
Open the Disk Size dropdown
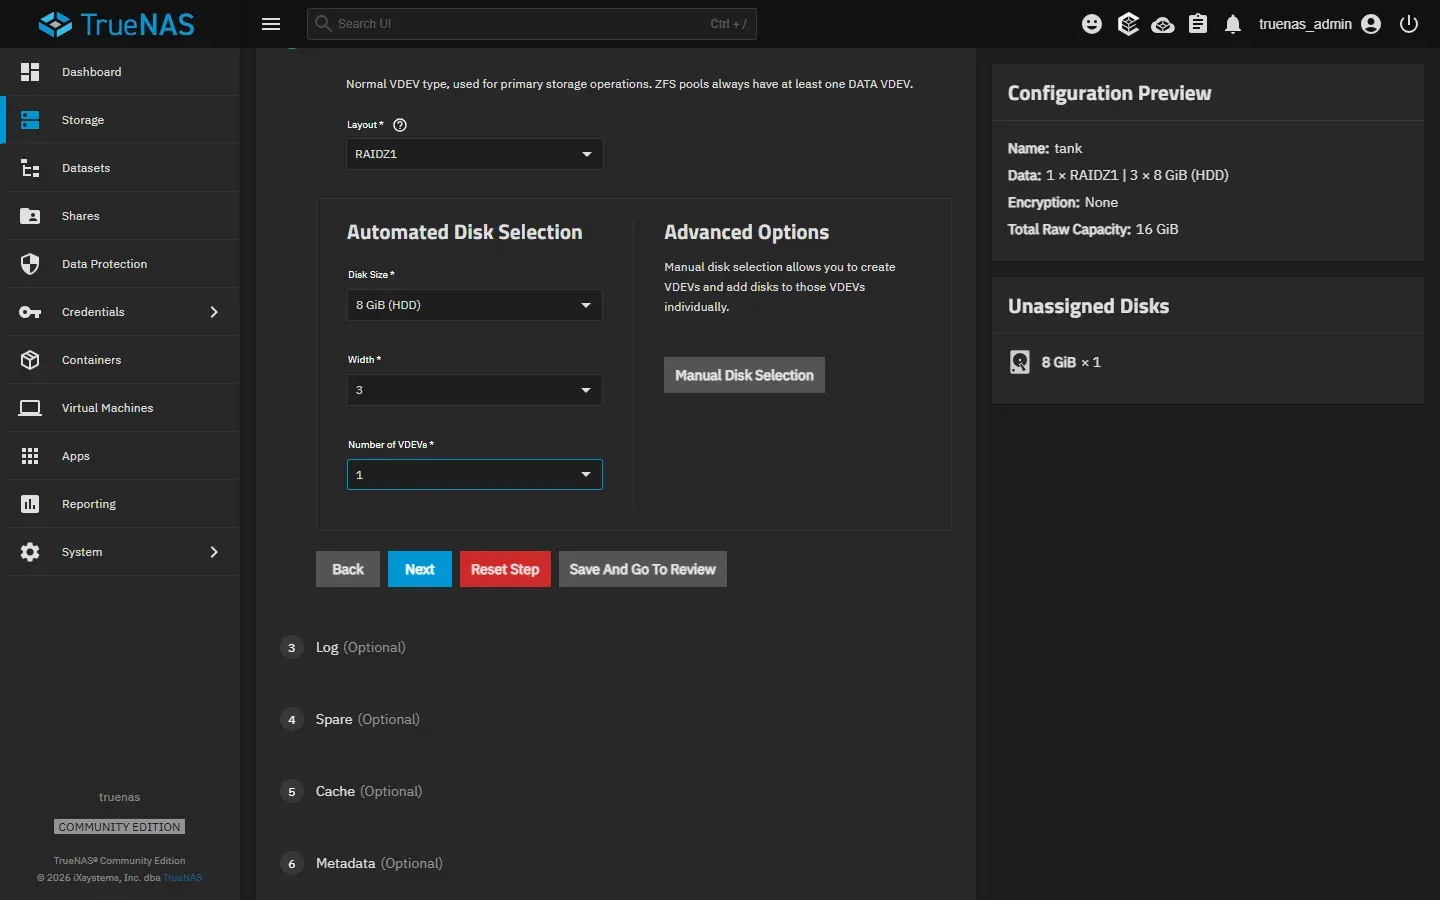(475, 305)
